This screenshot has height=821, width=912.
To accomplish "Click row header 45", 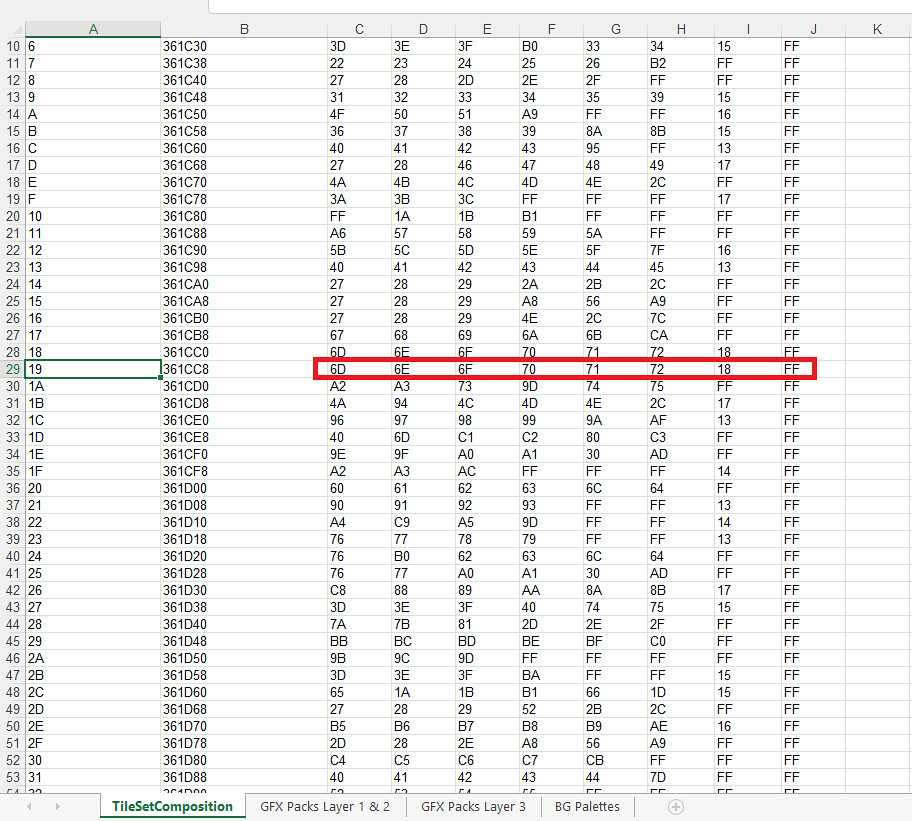I will point(12,641).
